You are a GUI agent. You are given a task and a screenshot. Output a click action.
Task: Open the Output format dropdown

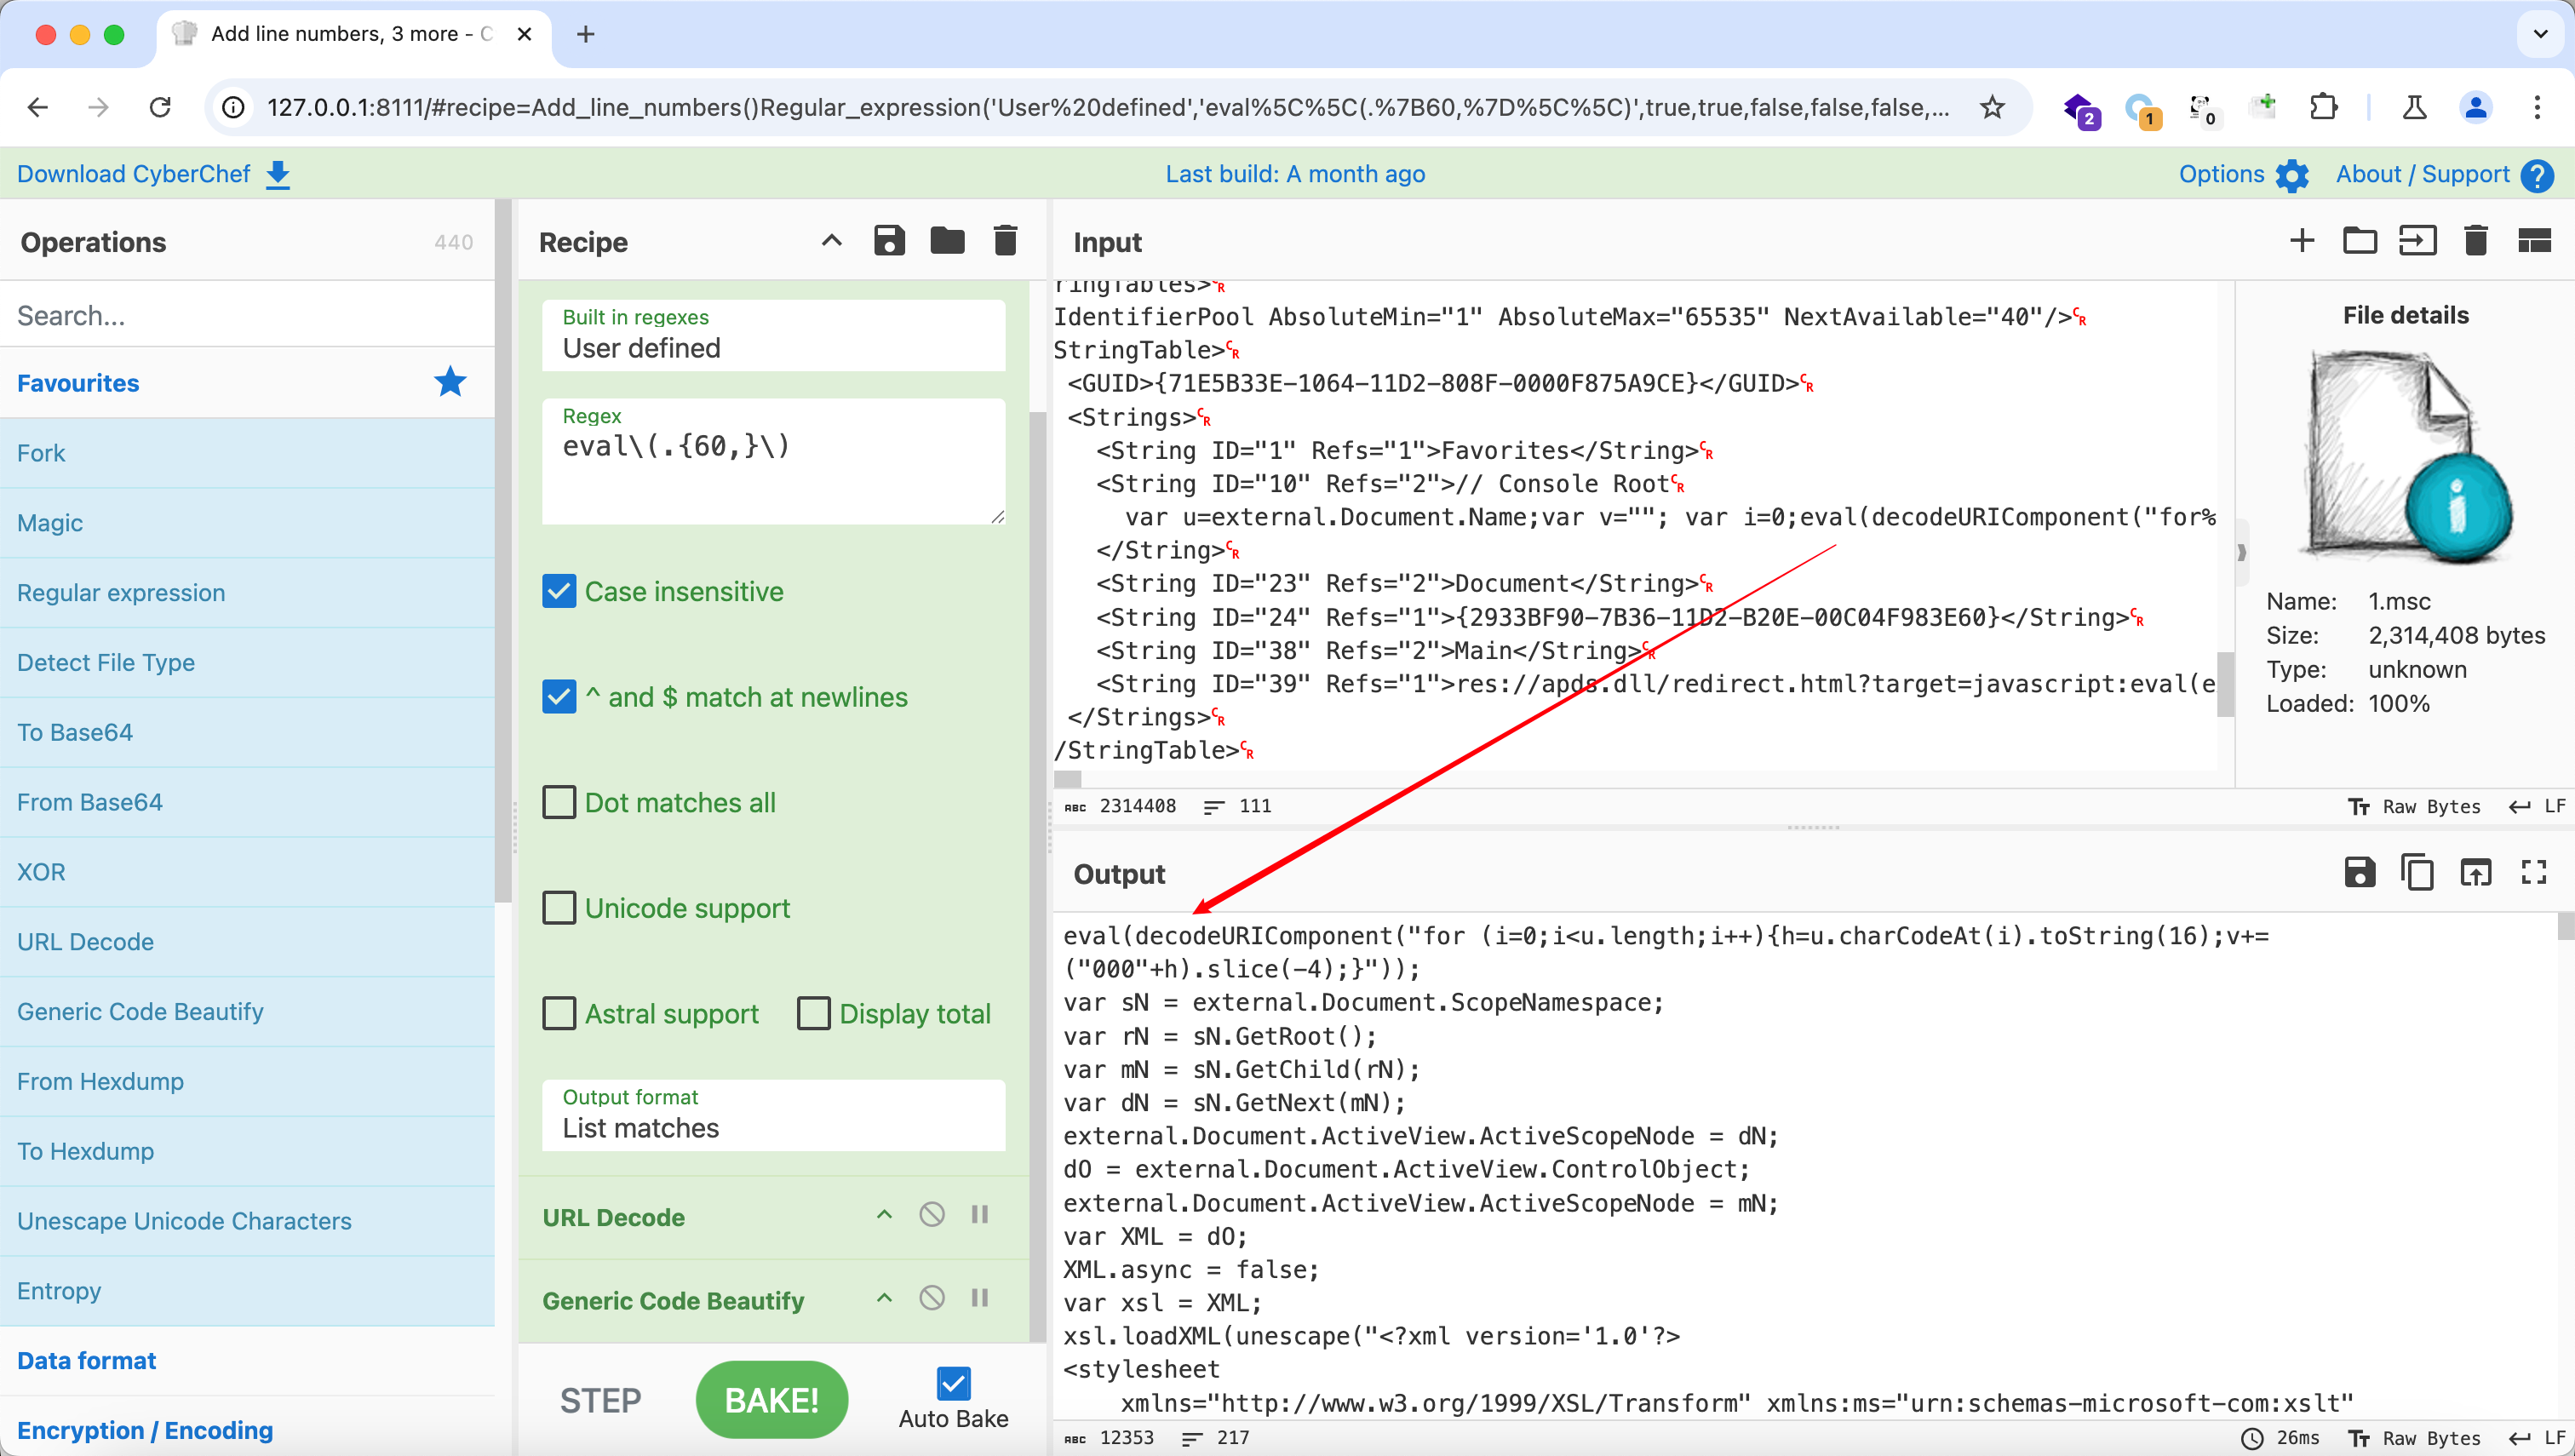click(x=772, y=1116)
